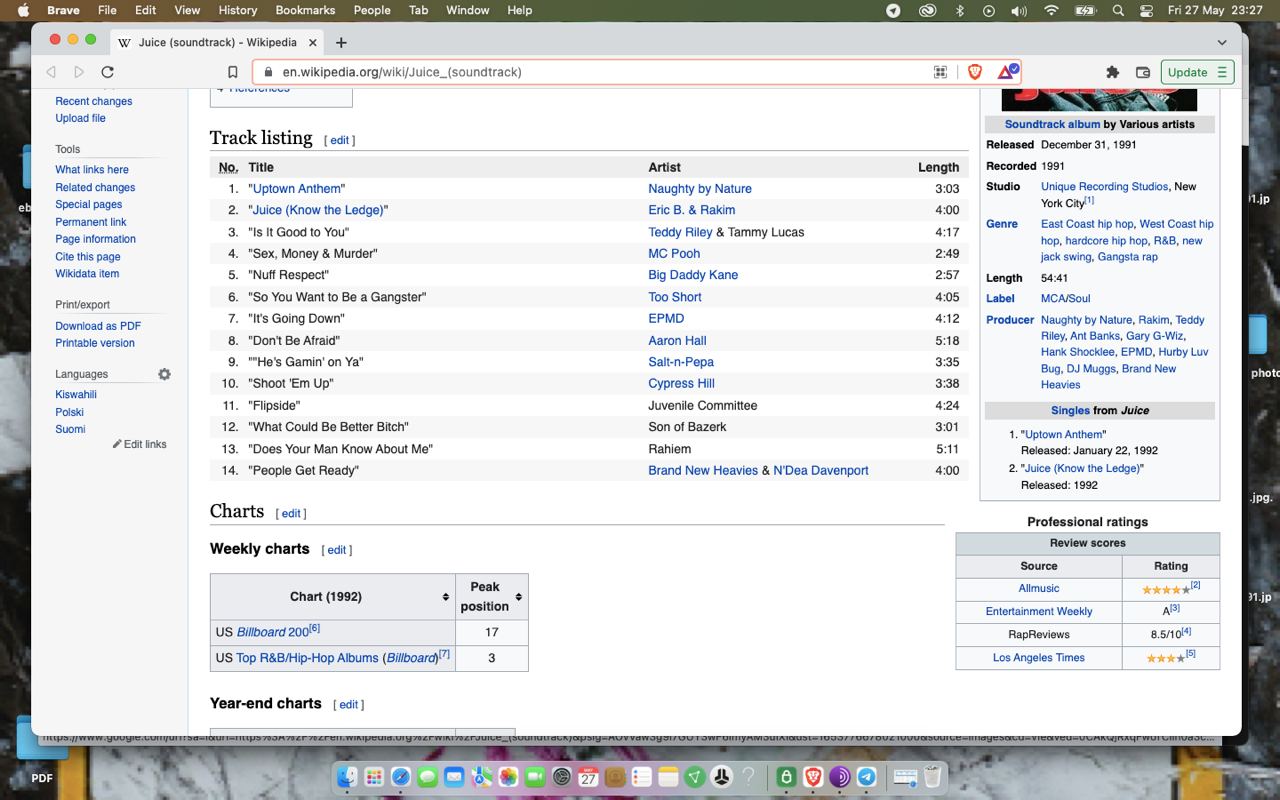Open Calendar from the dock
This screenshot has width=1280, height=800.
click(588, 777)
